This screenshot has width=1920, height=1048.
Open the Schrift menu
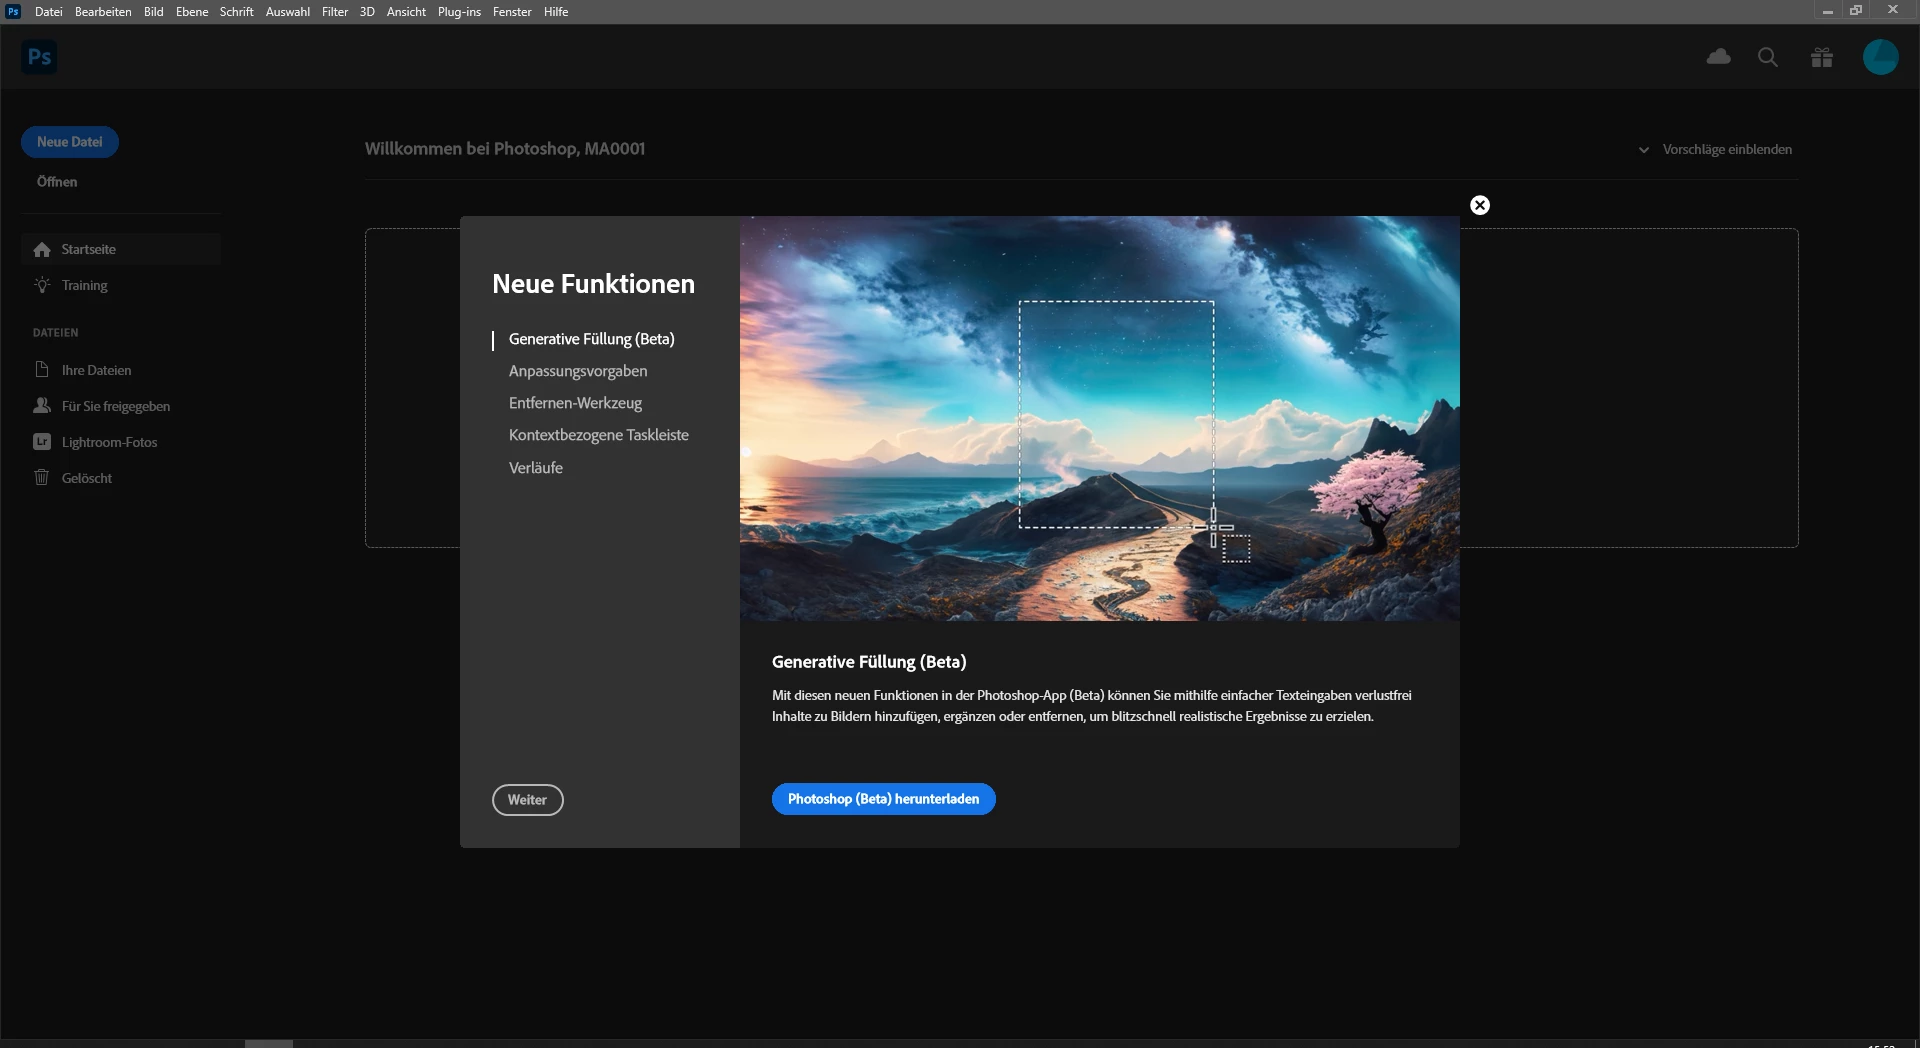click(x=237, y=12)
